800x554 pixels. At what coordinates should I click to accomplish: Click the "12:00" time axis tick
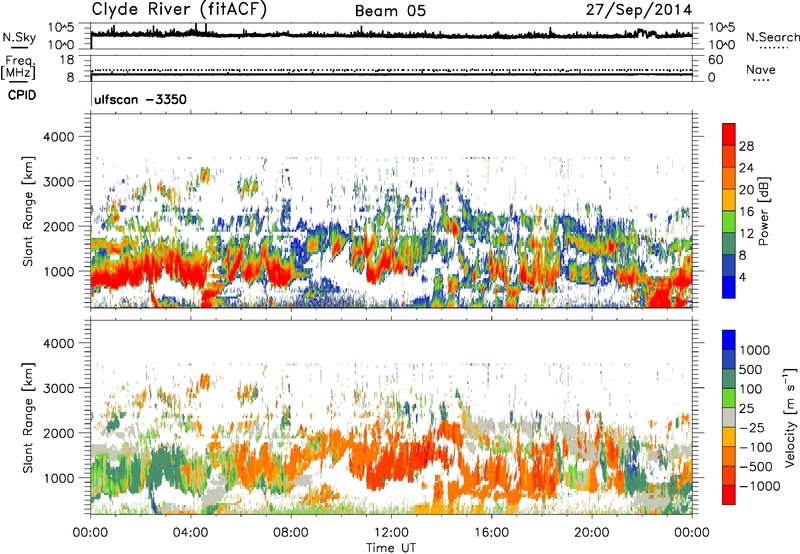point(391,533)
